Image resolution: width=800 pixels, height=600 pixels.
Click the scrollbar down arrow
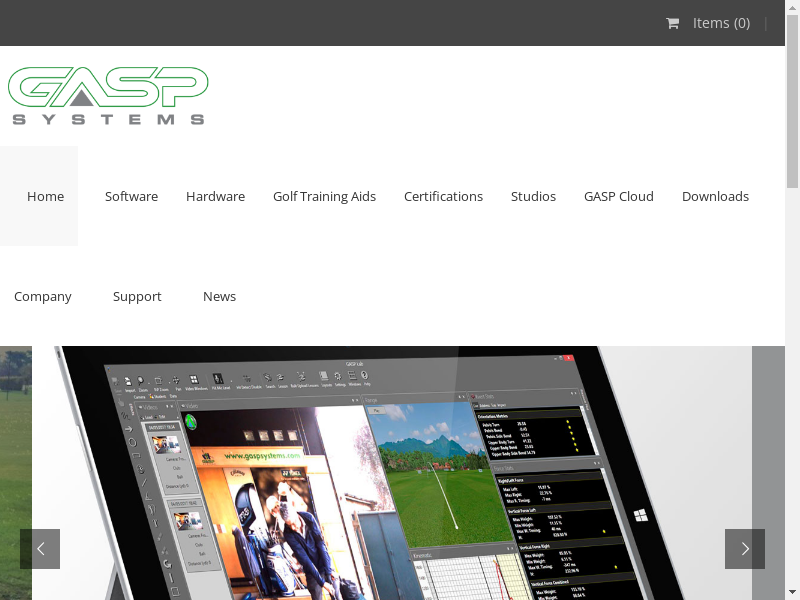(x=792, y=593)
